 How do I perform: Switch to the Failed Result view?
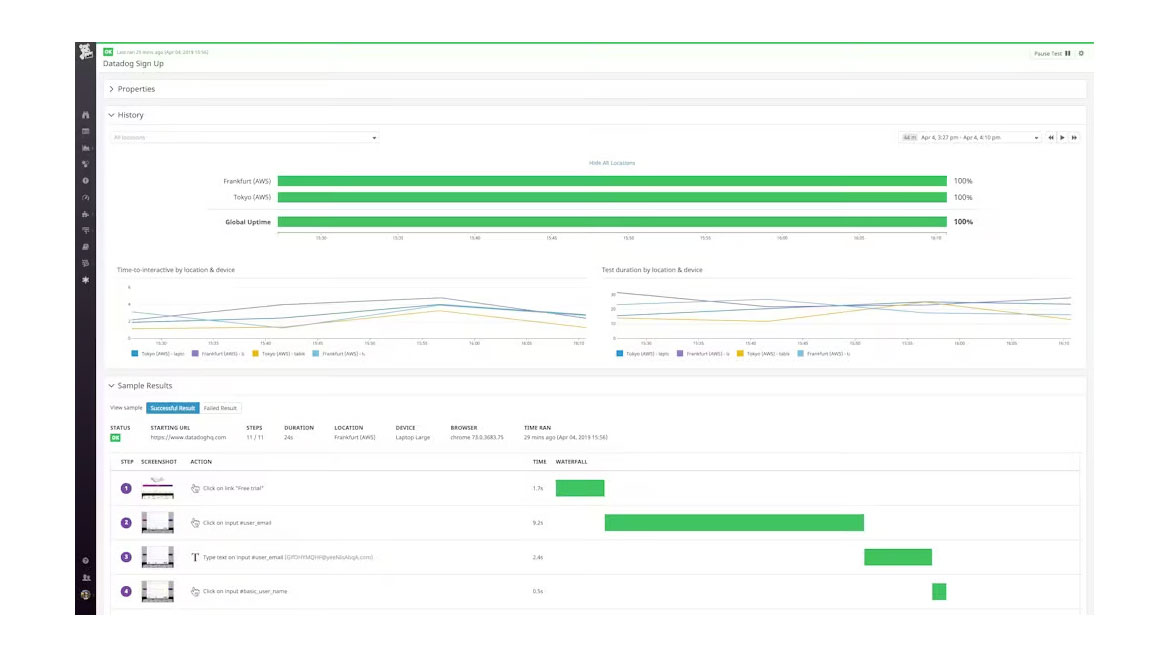pyautogui.click(x=219, y=408)
